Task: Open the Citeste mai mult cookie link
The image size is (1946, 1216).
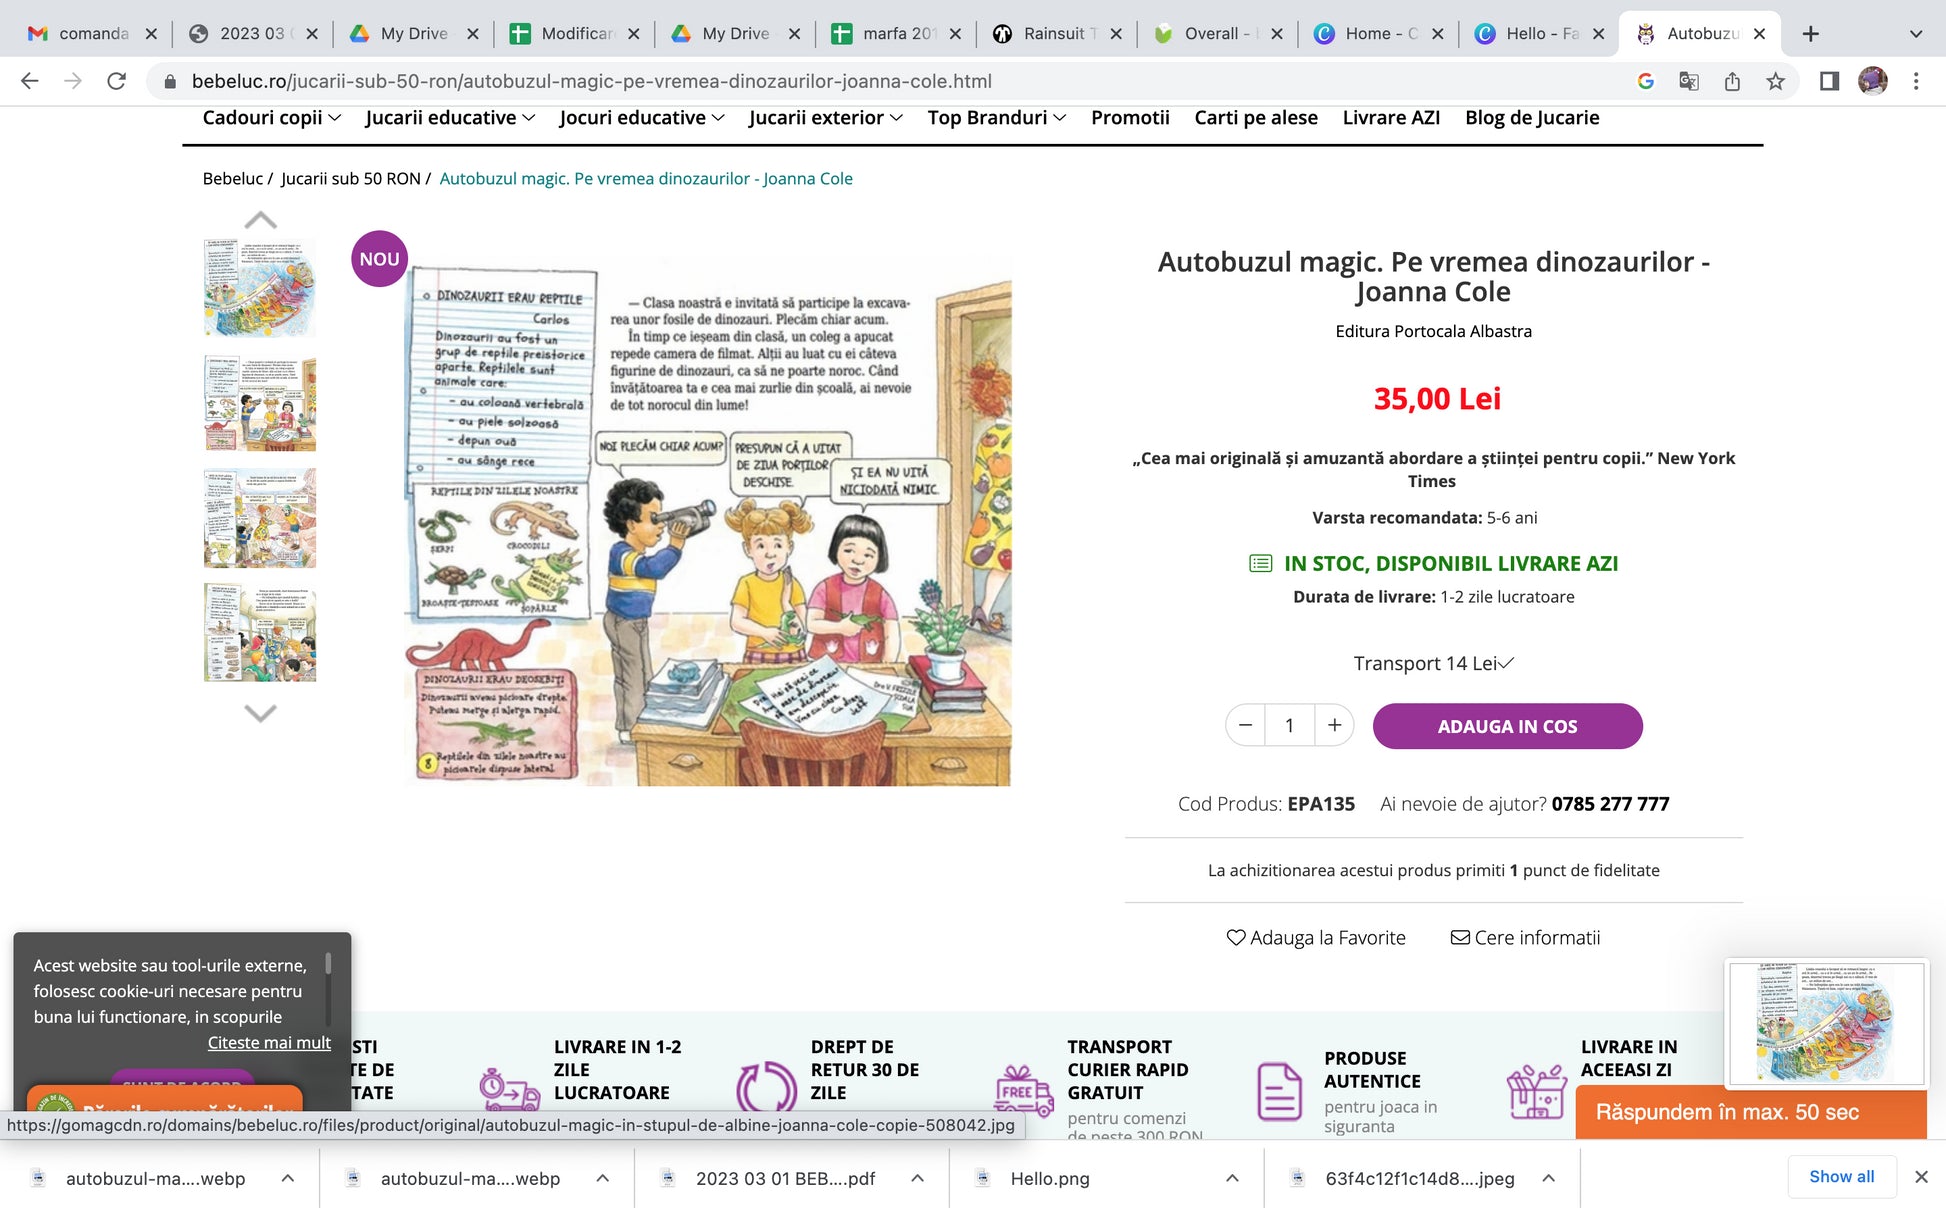Action: 269,1042
